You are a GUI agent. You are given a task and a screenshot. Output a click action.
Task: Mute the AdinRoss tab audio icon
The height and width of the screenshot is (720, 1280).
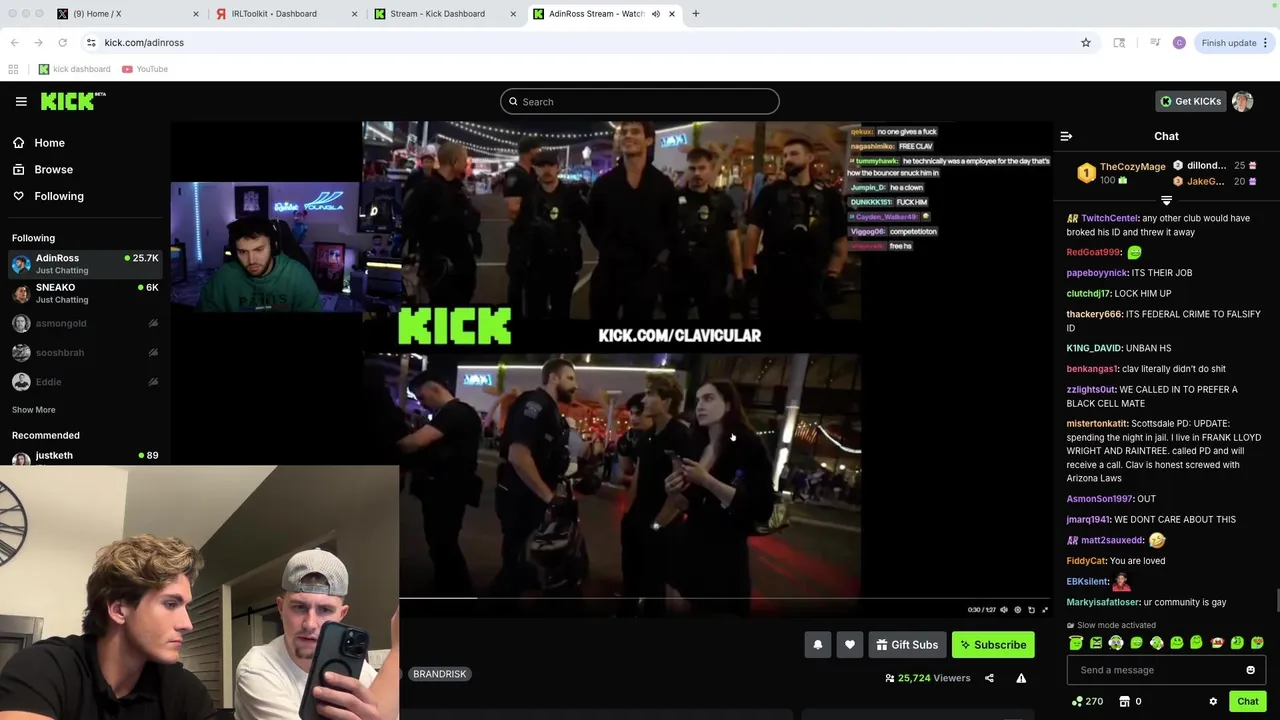(x=656, y=14)
